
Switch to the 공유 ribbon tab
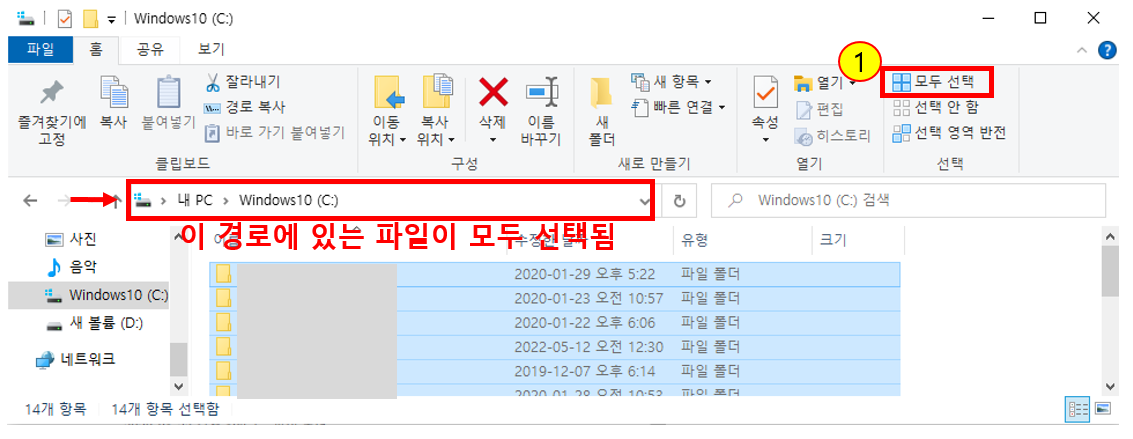pos(151,49)
